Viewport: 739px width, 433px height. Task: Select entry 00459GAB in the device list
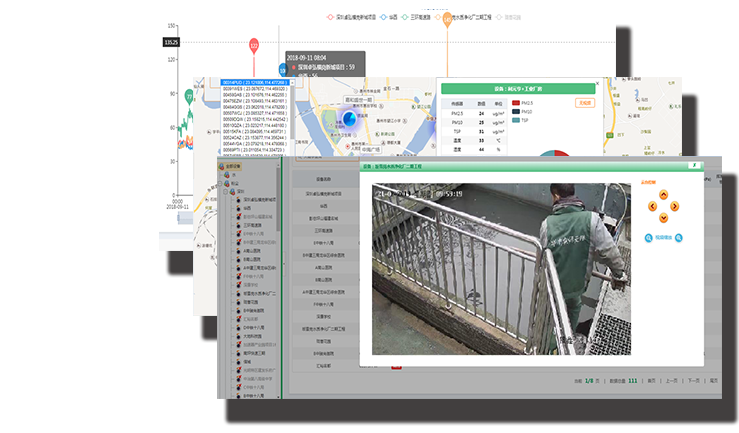tap(255, 95)
